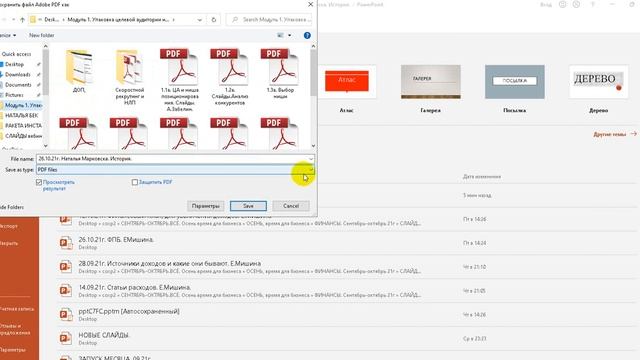Open presentation icon for 28.09.21г. Источники доходов
This screenshot has width=640, height=360.
(66, 267)
